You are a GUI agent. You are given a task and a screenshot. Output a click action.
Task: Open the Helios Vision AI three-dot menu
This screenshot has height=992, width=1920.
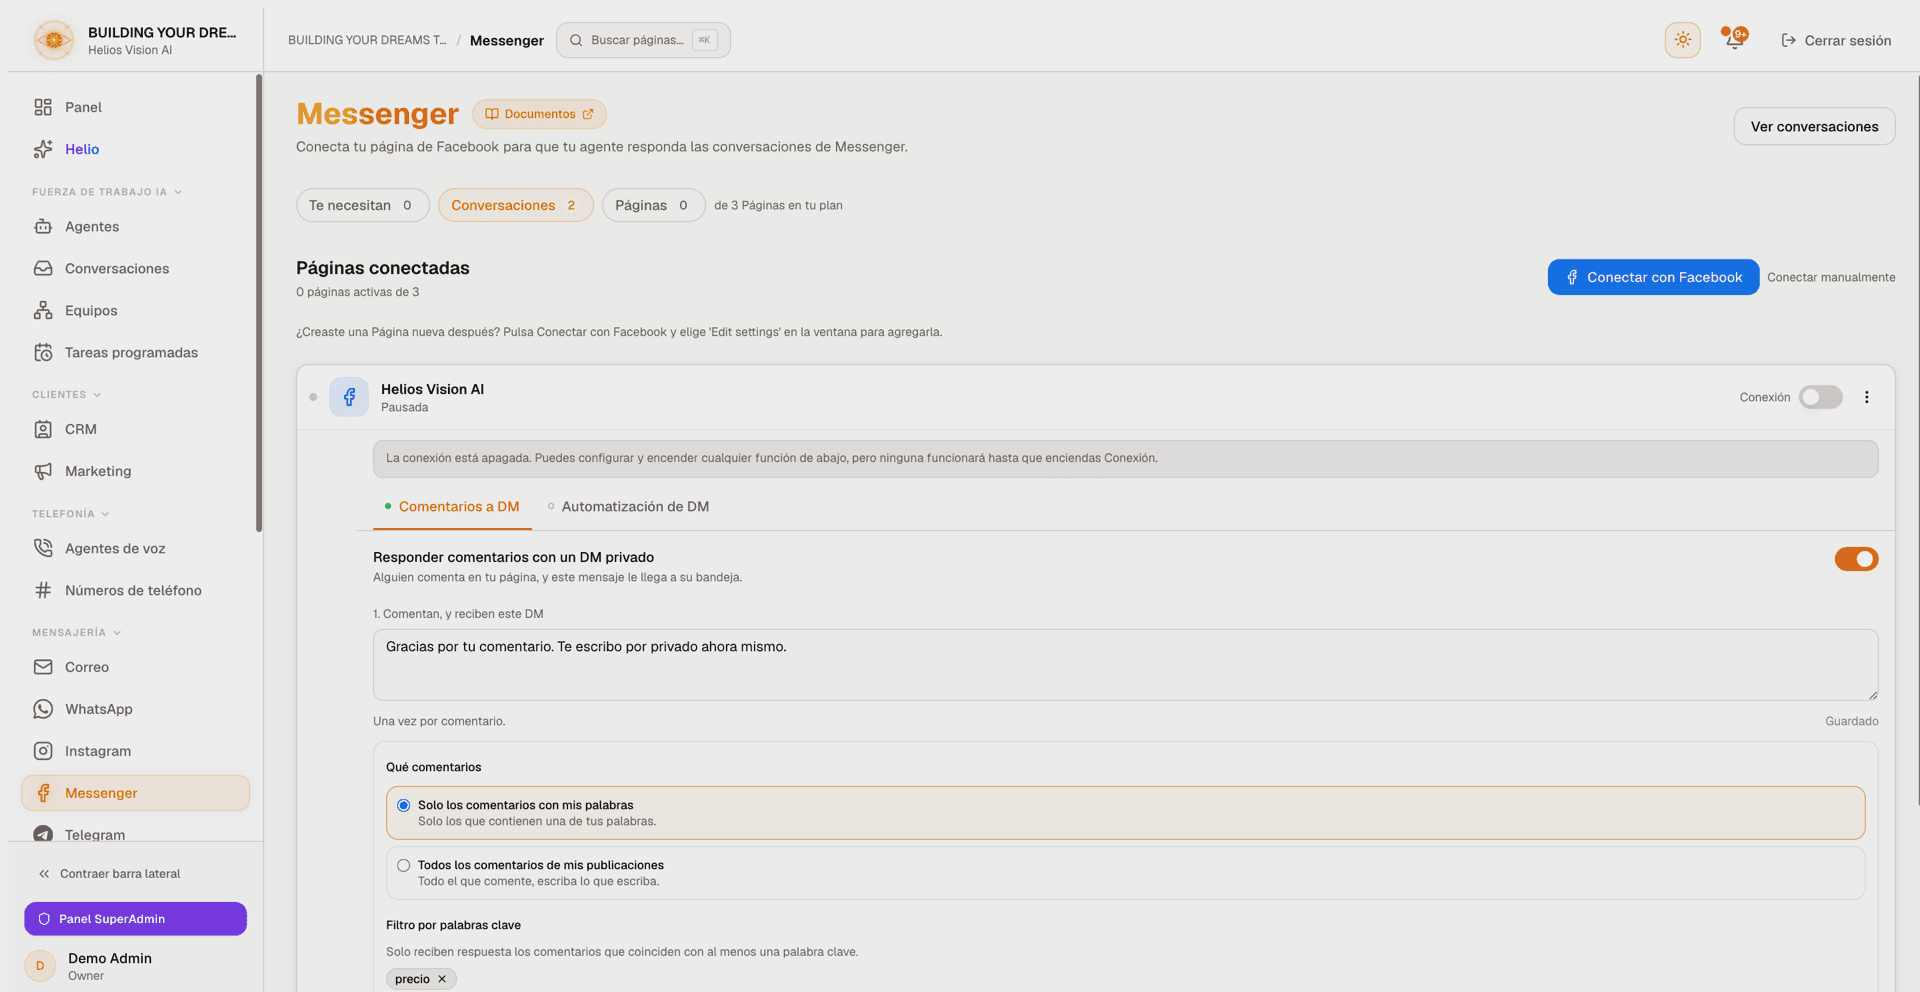(1866, 397)
